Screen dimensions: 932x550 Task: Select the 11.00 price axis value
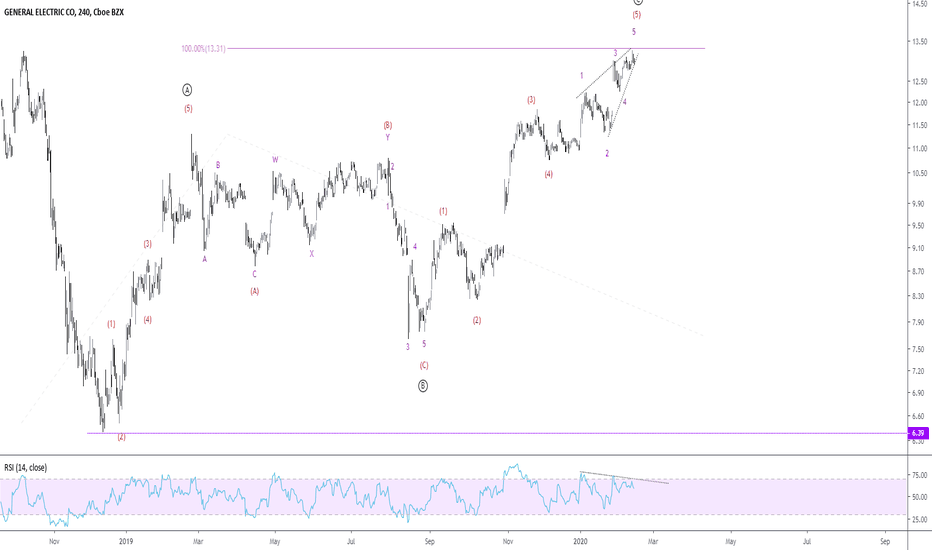pos(920,149)
